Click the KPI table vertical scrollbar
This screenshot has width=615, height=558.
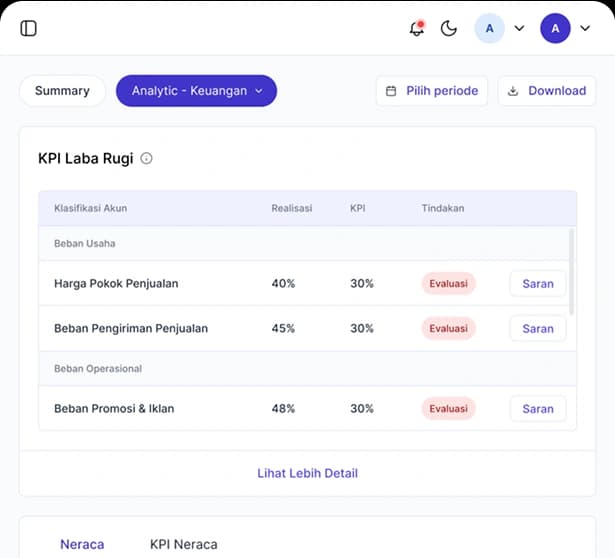(572, 270)
